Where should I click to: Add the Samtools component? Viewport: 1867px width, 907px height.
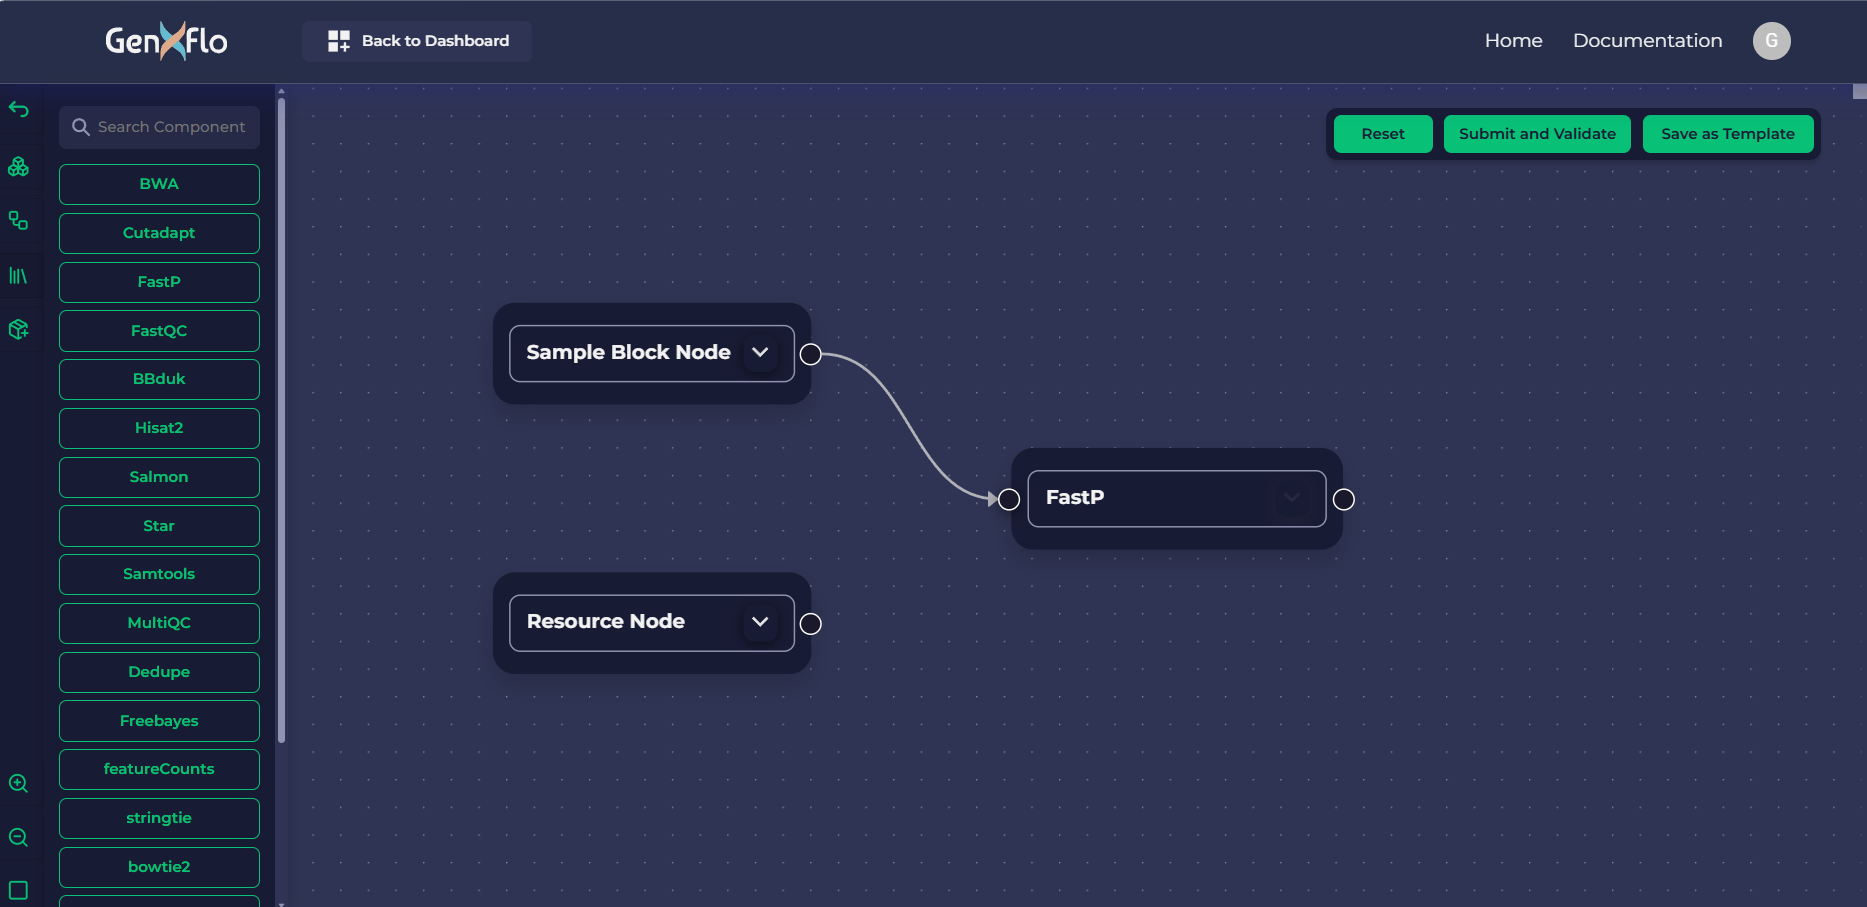point(159,574)
